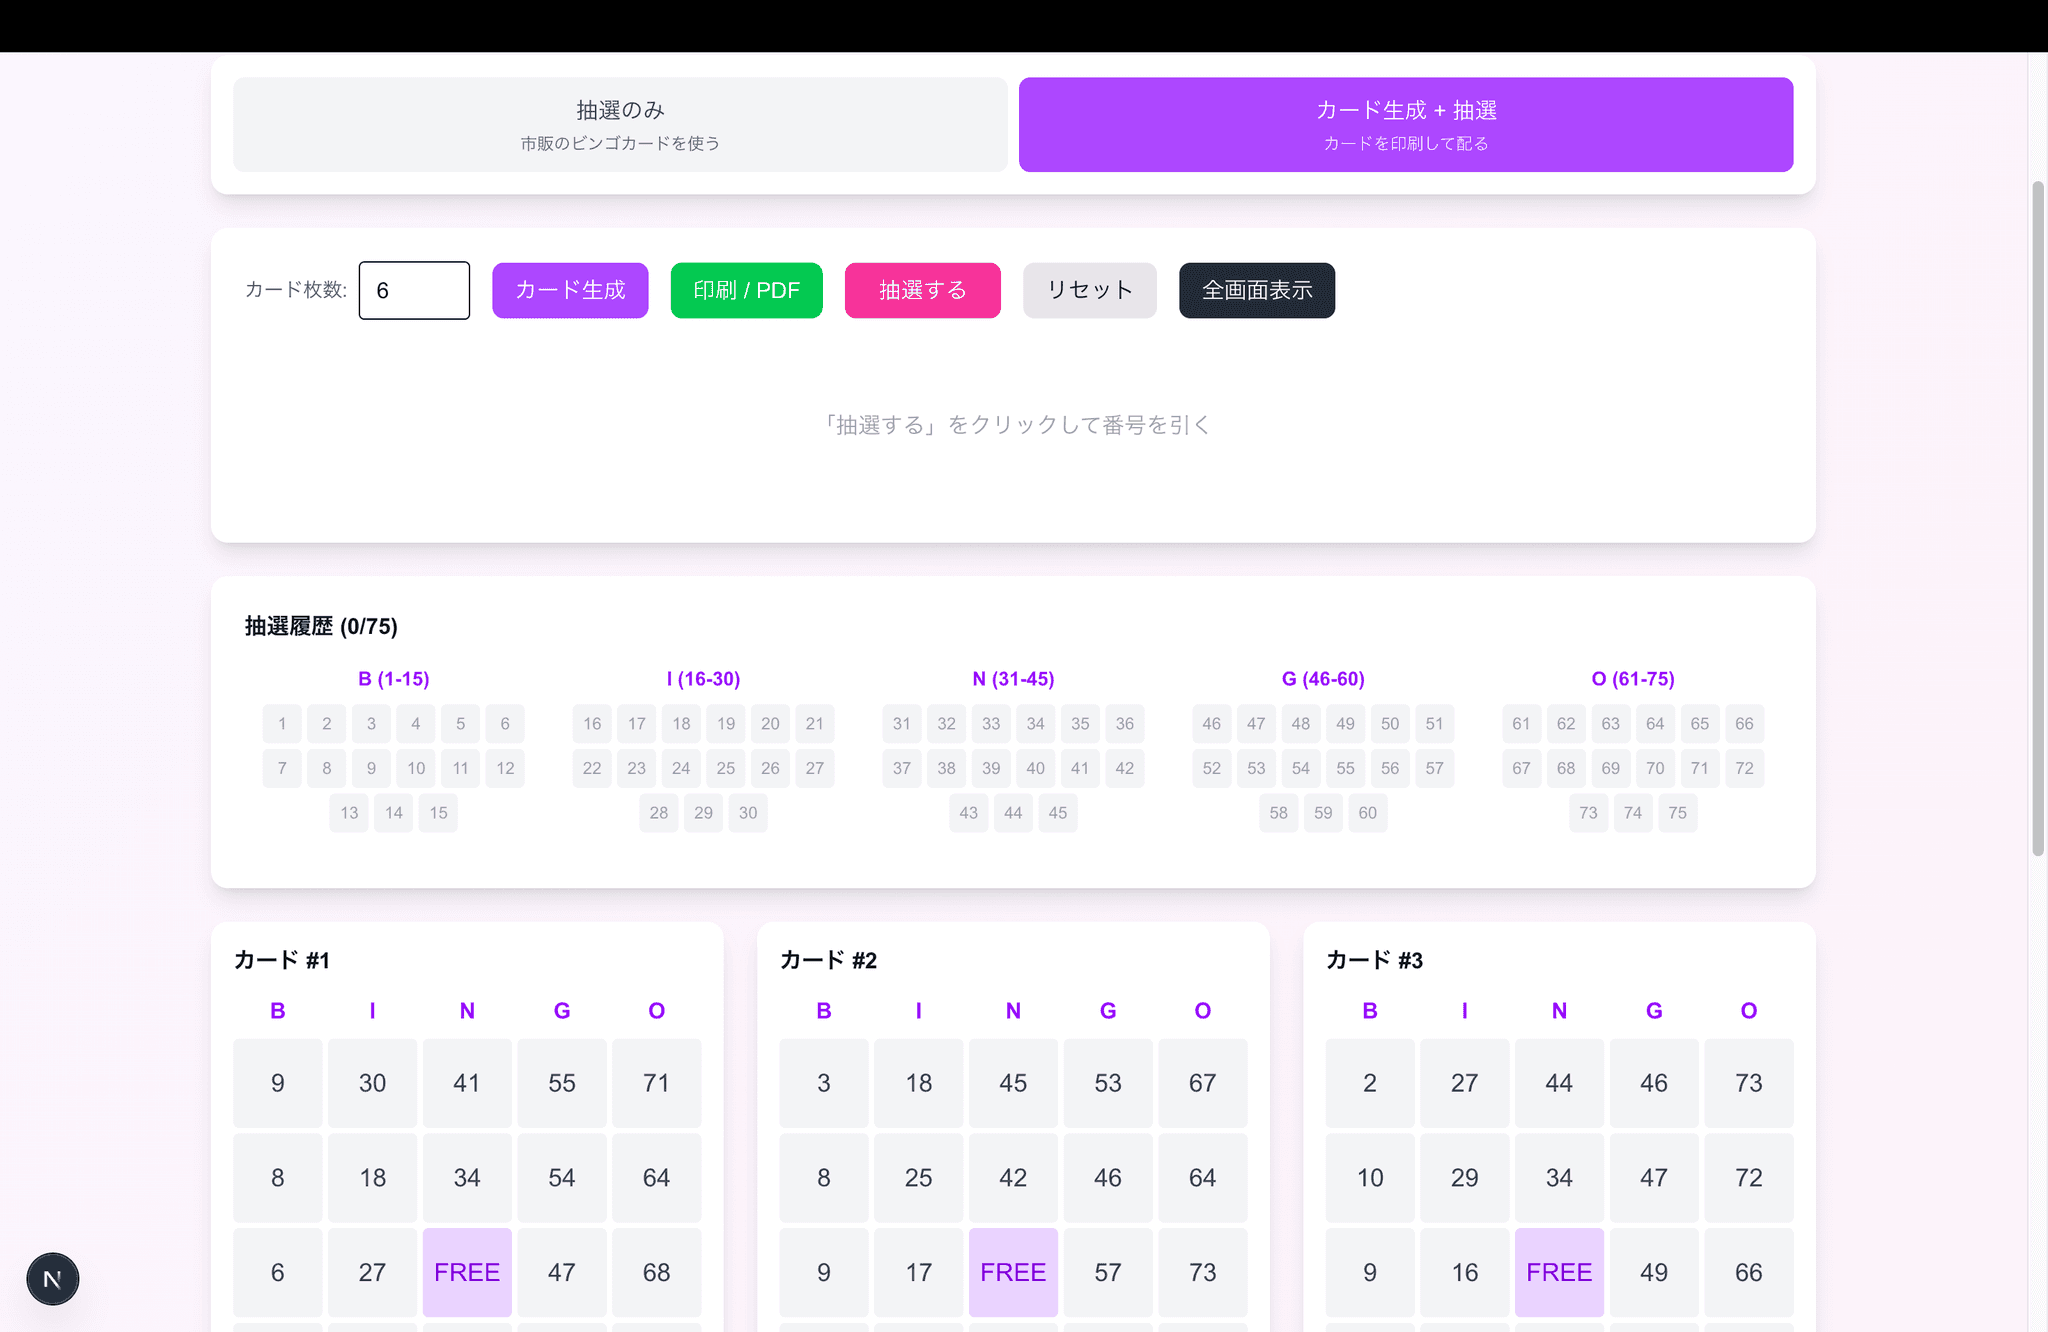Viewport: 2048px width, 1332px height.
Task: Click number 60 in G history grid
Action: coord(1367,812)
